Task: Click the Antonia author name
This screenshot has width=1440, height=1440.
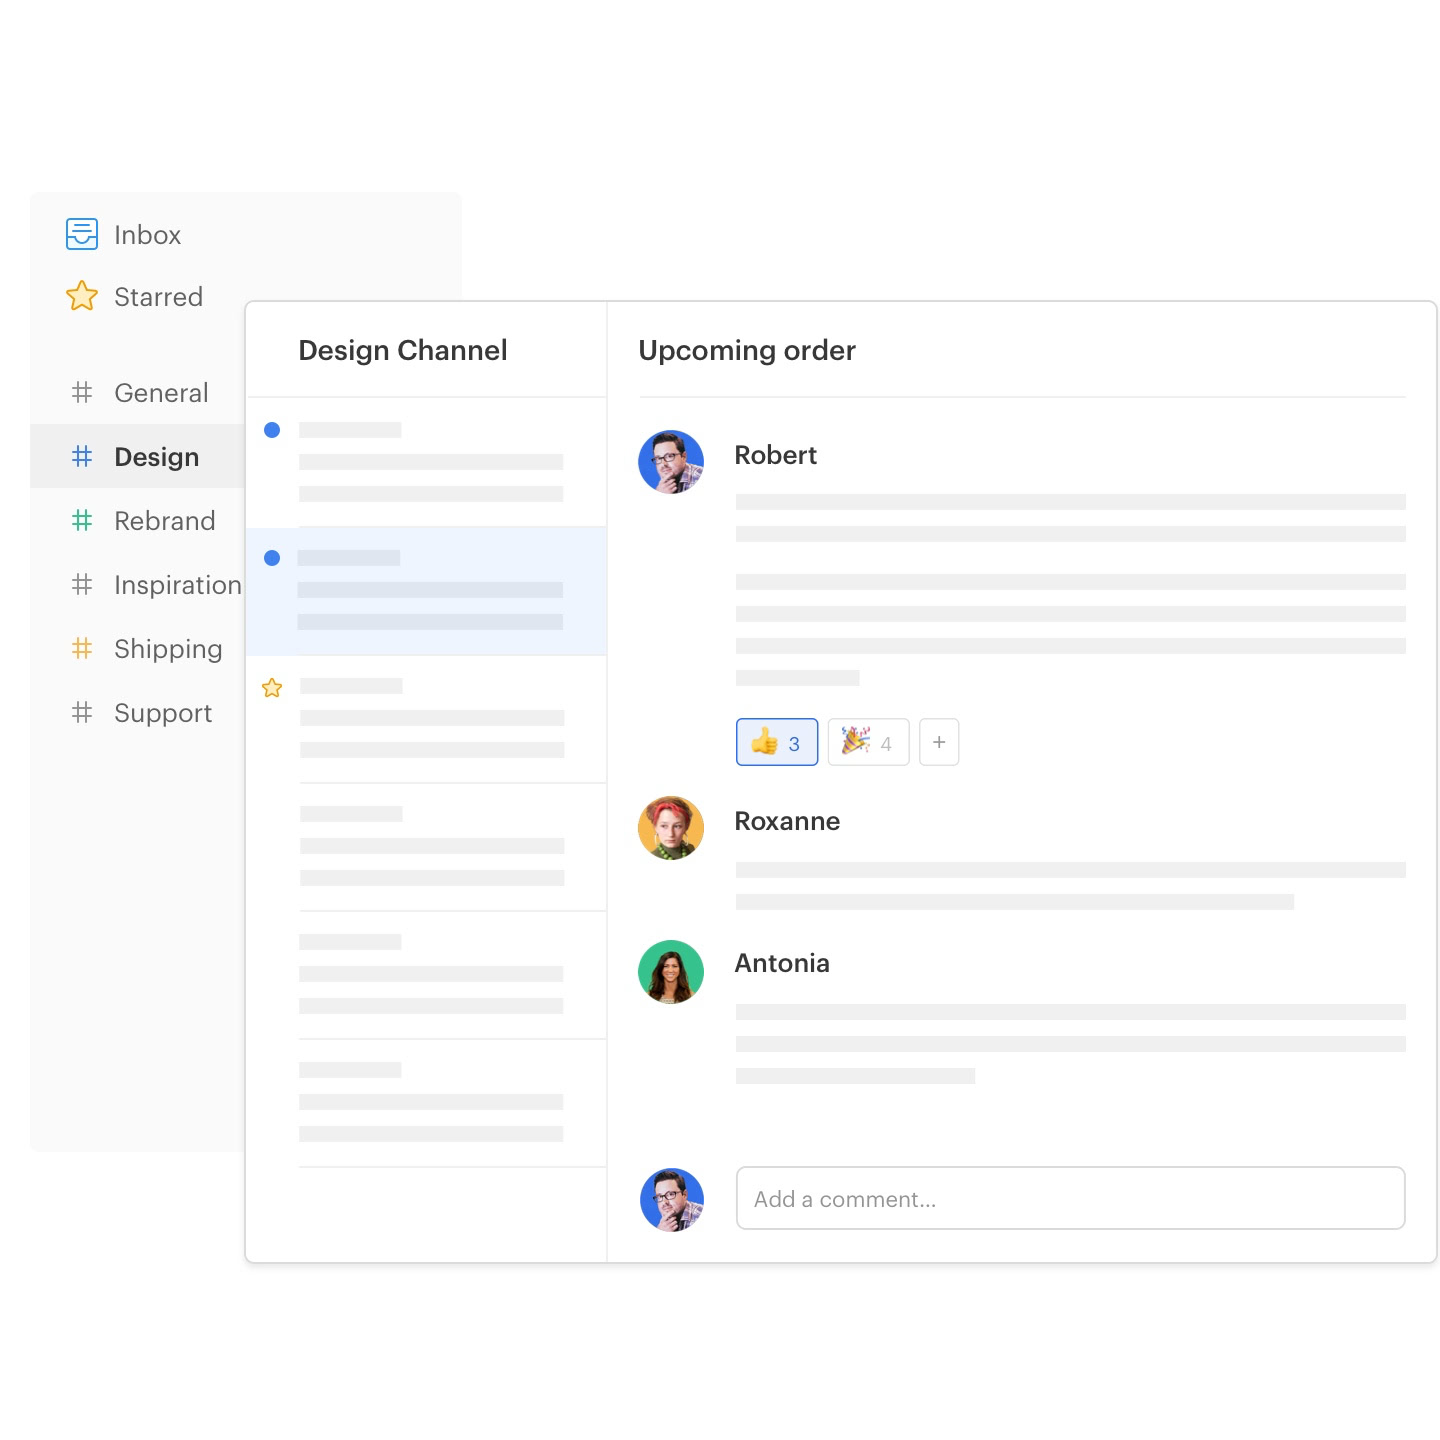Action: (x=782, y=963)
